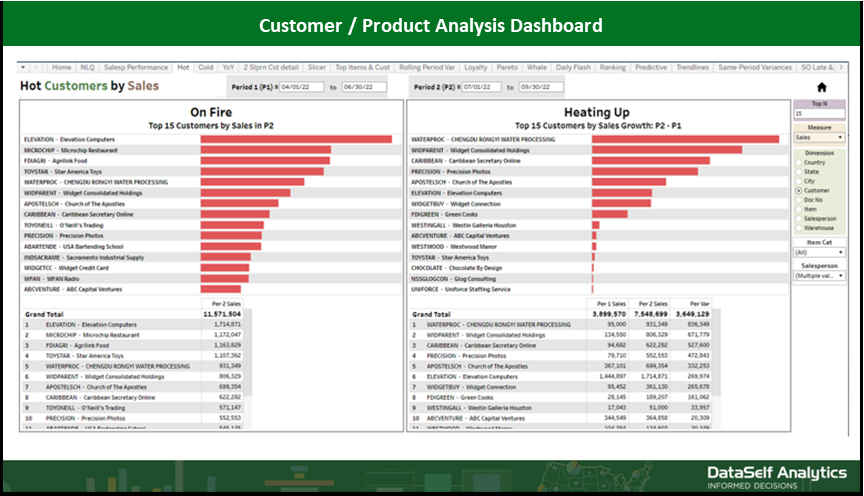
Task: Open the SO Late tab
Action: point(817,67)
